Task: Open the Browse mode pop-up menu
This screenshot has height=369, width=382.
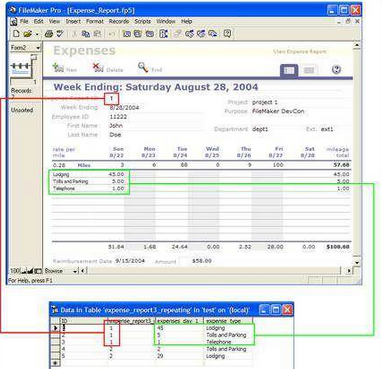Action: click(61, 271)
